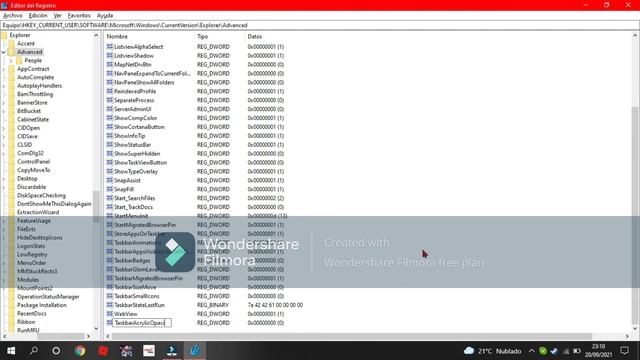Select the CLSID key
Viewport: 640px width, 360px height.
[x=24, y=145]
